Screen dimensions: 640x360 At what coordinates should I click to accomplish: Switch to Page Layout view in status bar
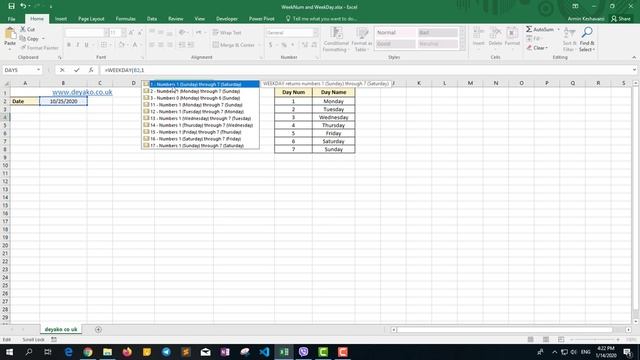546,340
